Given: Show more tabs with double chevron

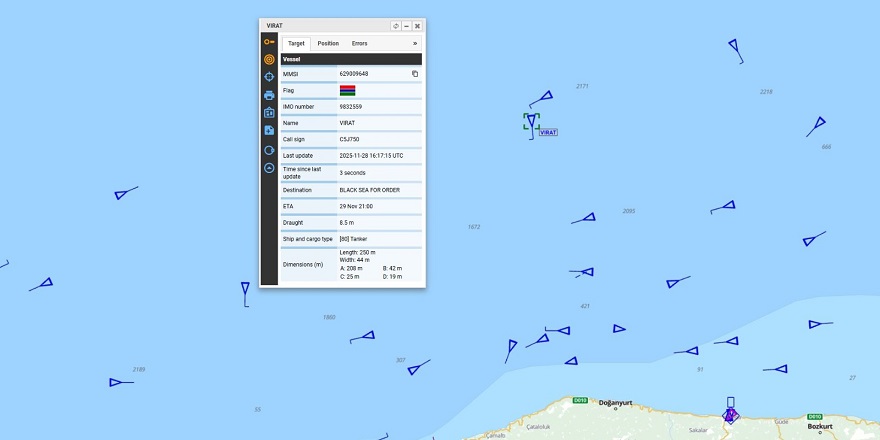Looking at the screenshot, I should click(x=415, y=43).
